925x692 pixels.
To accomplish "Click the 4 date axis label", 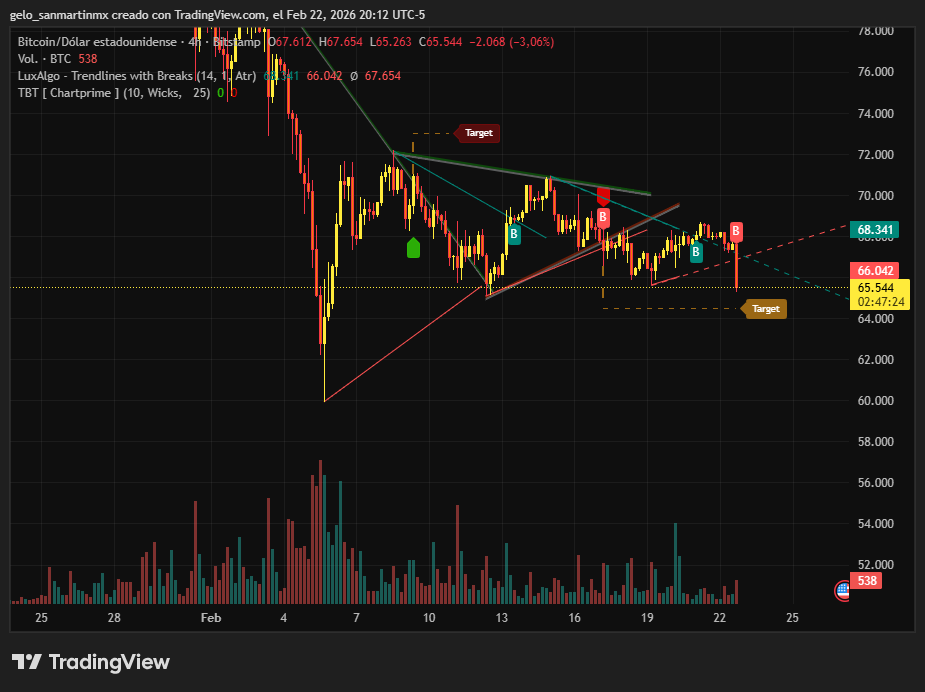I will [284, 618].
